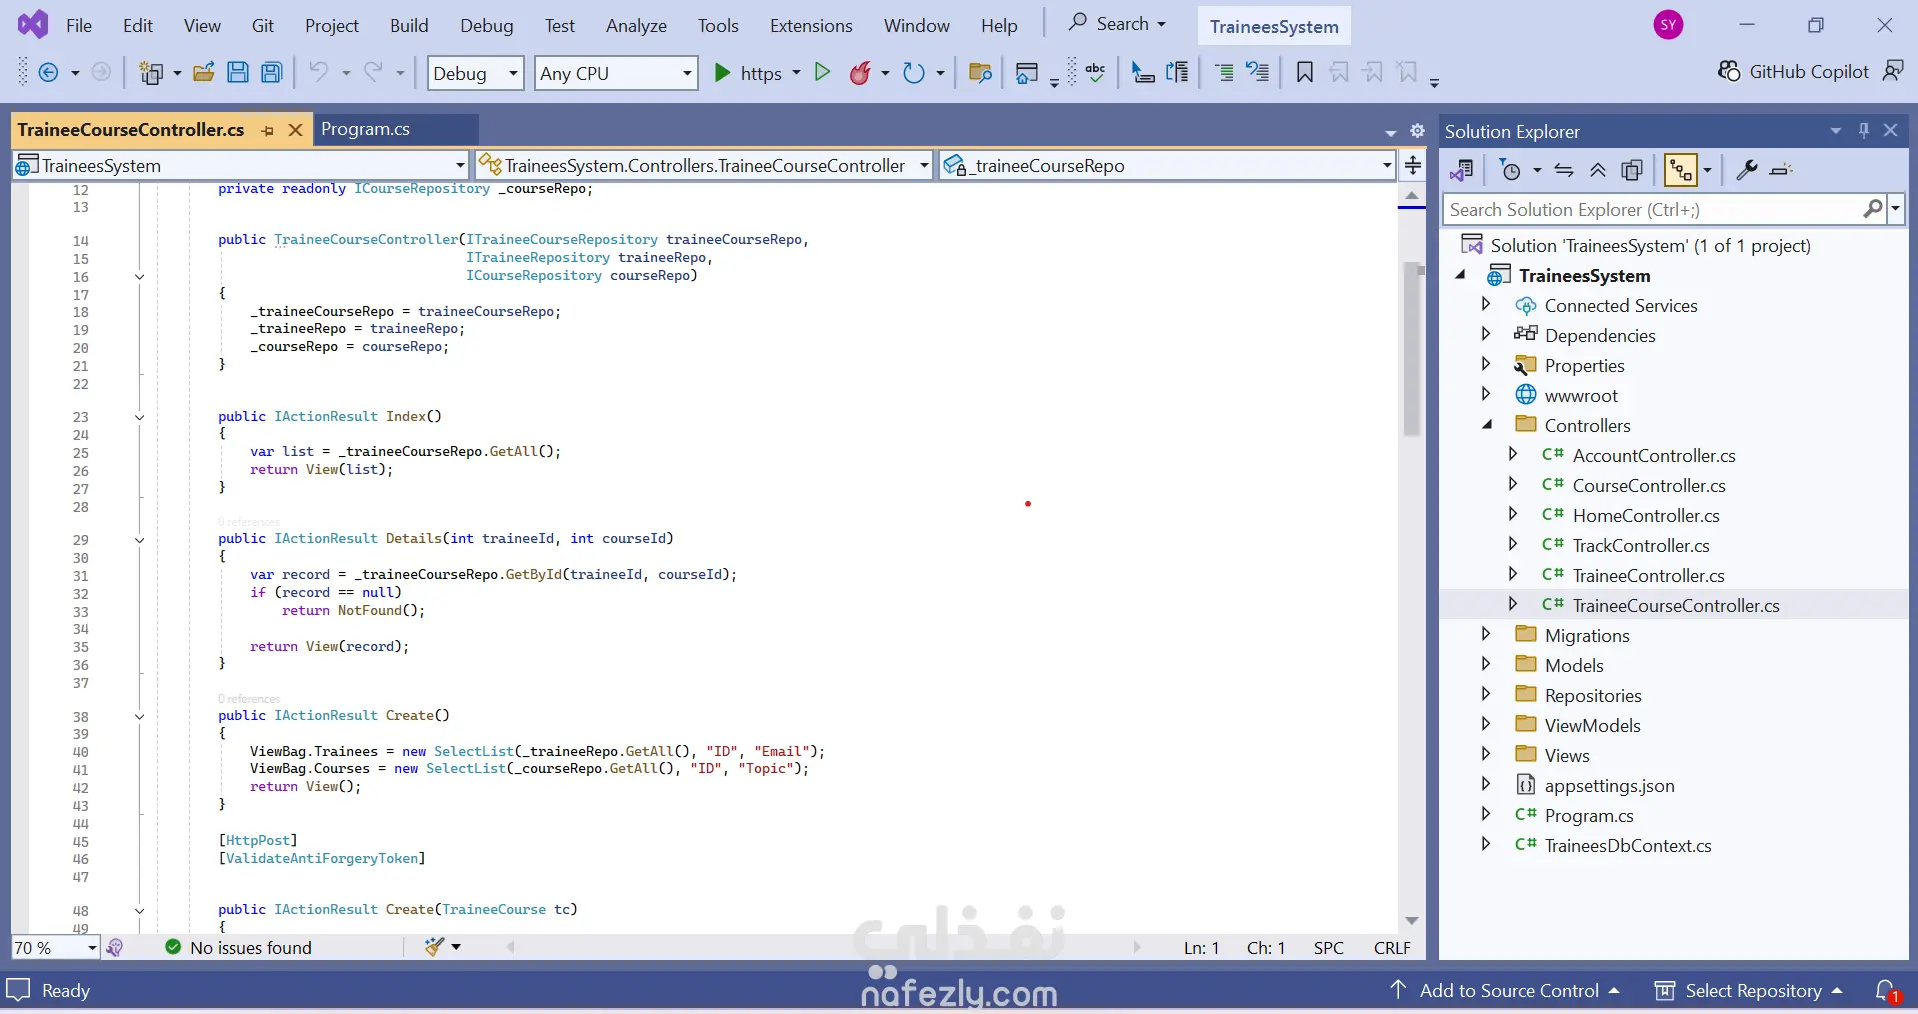Open Properties wrench icon in Solution Explorer
Viewport: 1918px width, 1014px height.
click(1747, 171)
